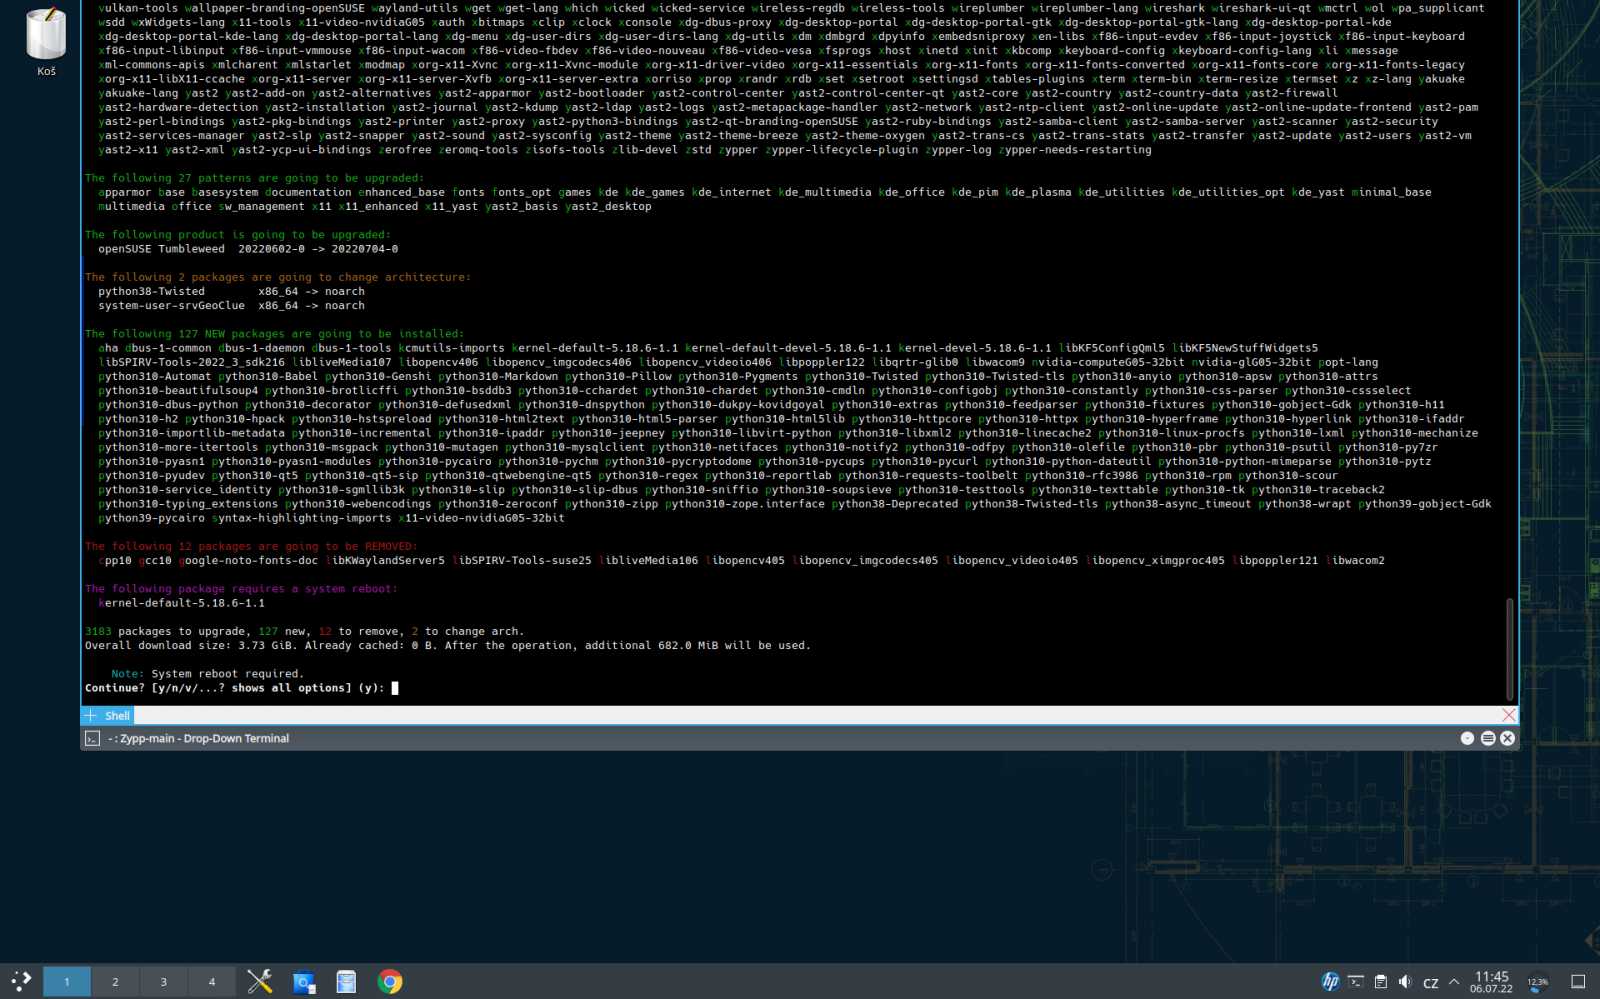Switch the CZ keyboard layout indicator

(1430, 983)
